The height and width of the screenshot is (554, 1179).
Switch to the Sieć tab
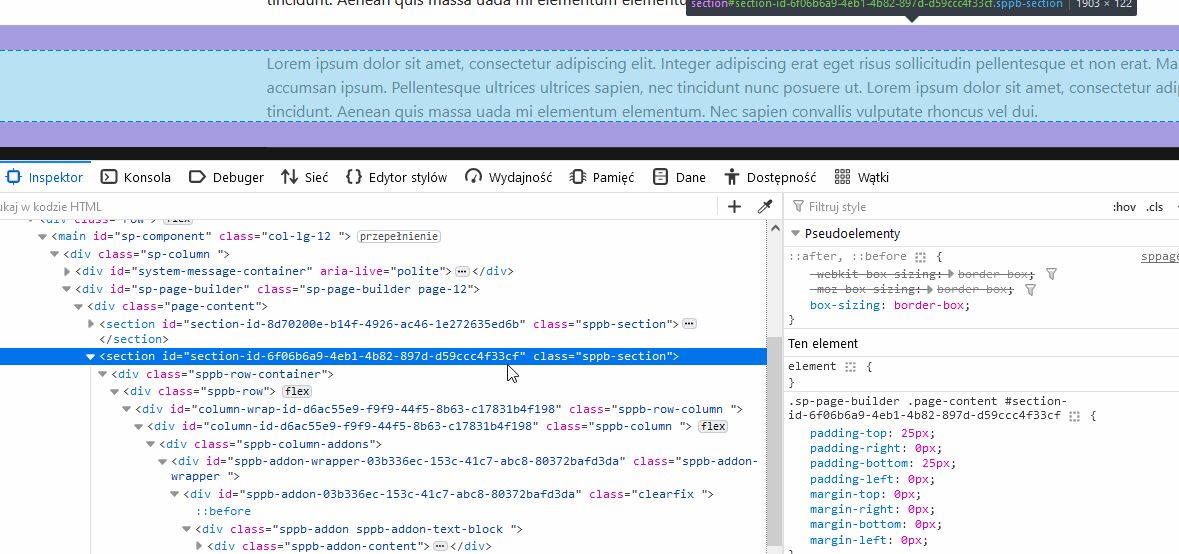click(x=304, y=177)
